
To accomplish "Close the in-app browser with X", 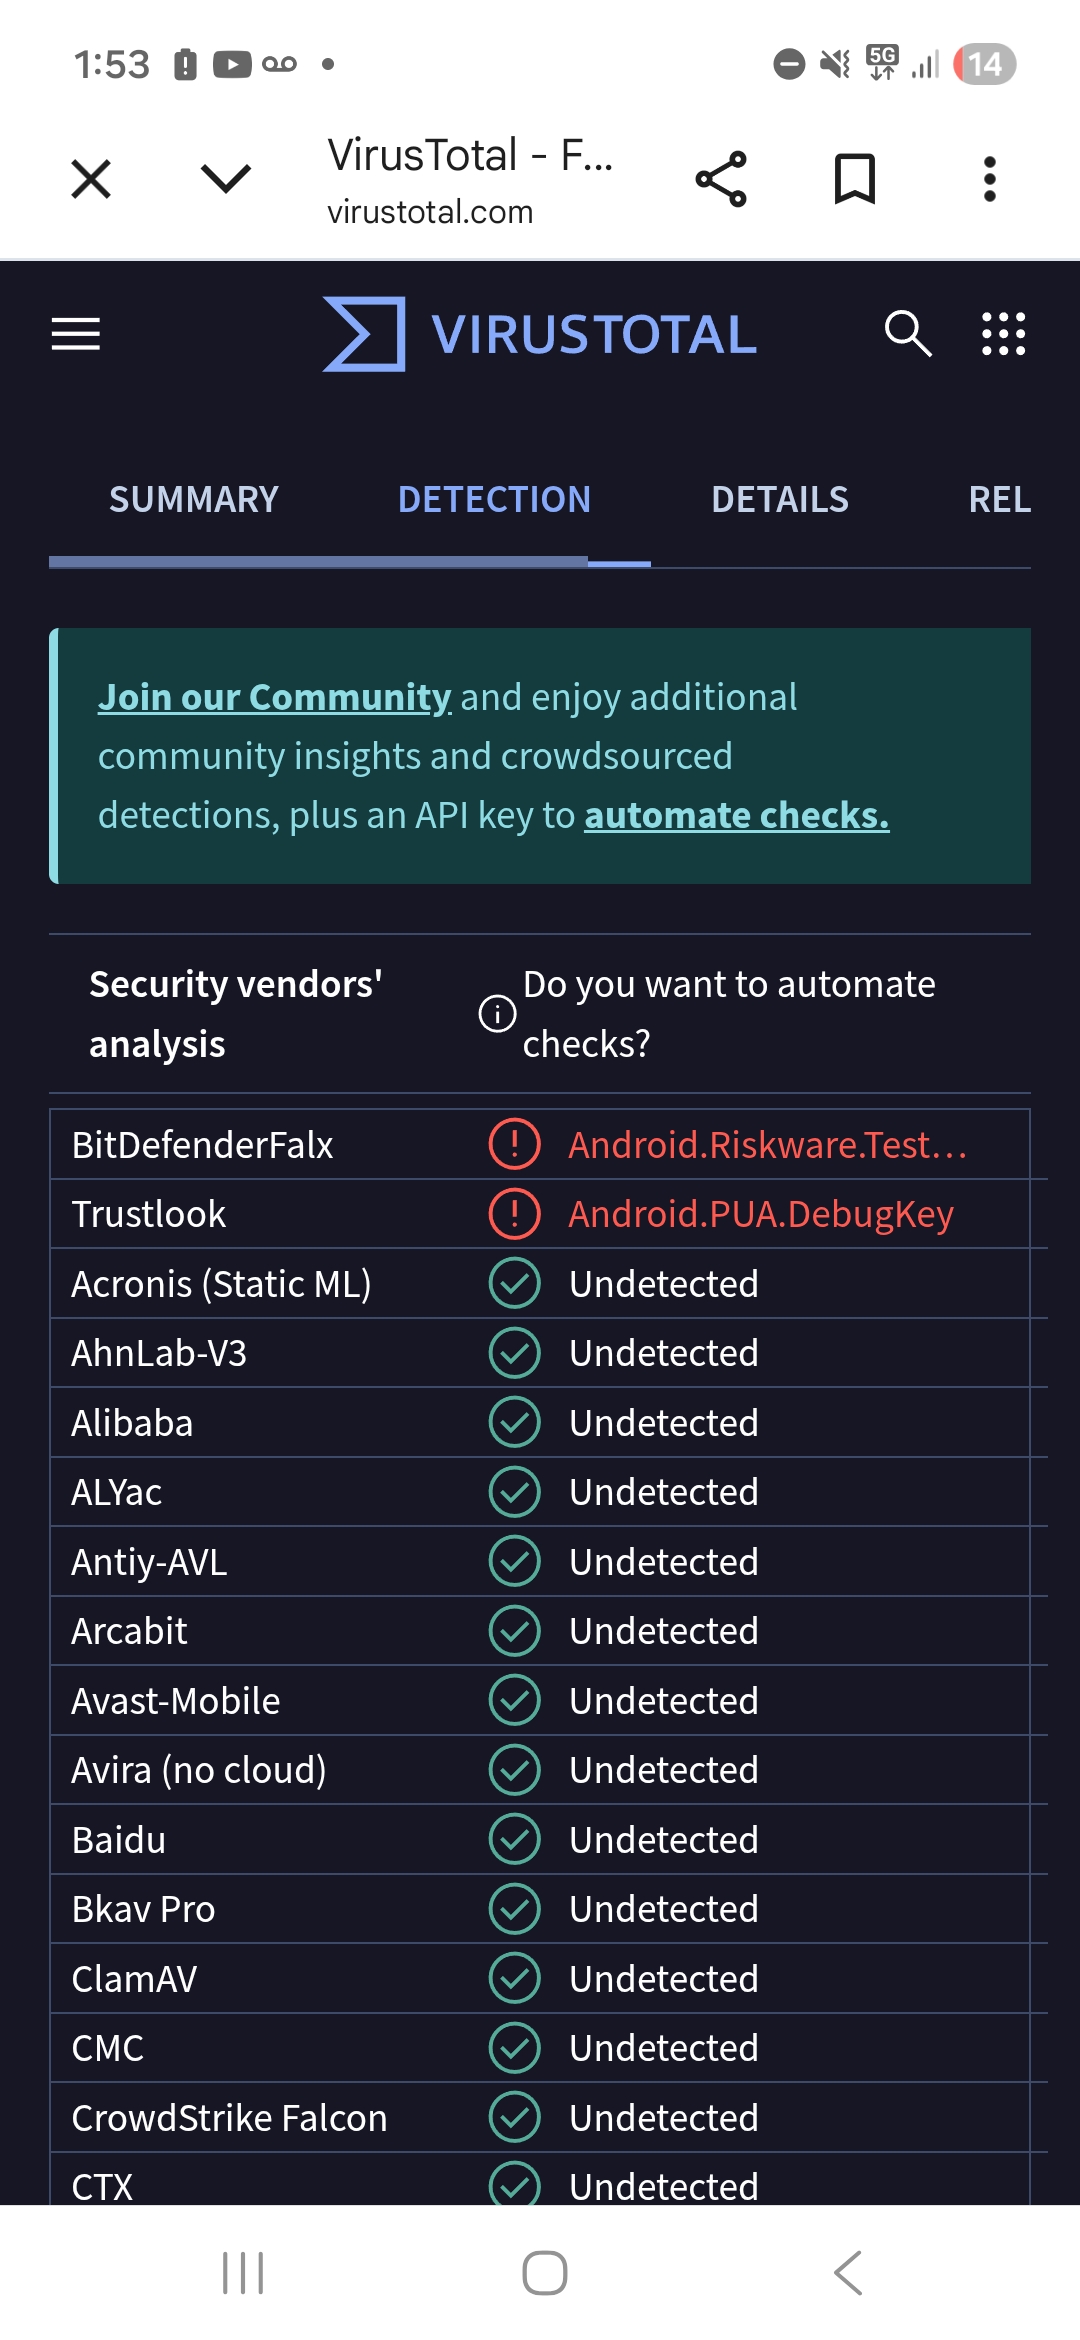I will (91, 180).
